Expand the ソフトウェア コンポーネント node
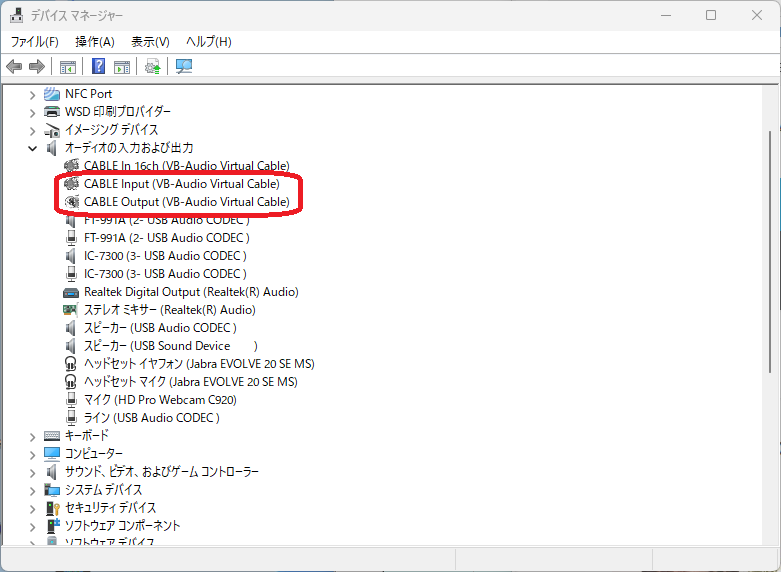Screen dimensions: 781x572 [x=32, y=527]
